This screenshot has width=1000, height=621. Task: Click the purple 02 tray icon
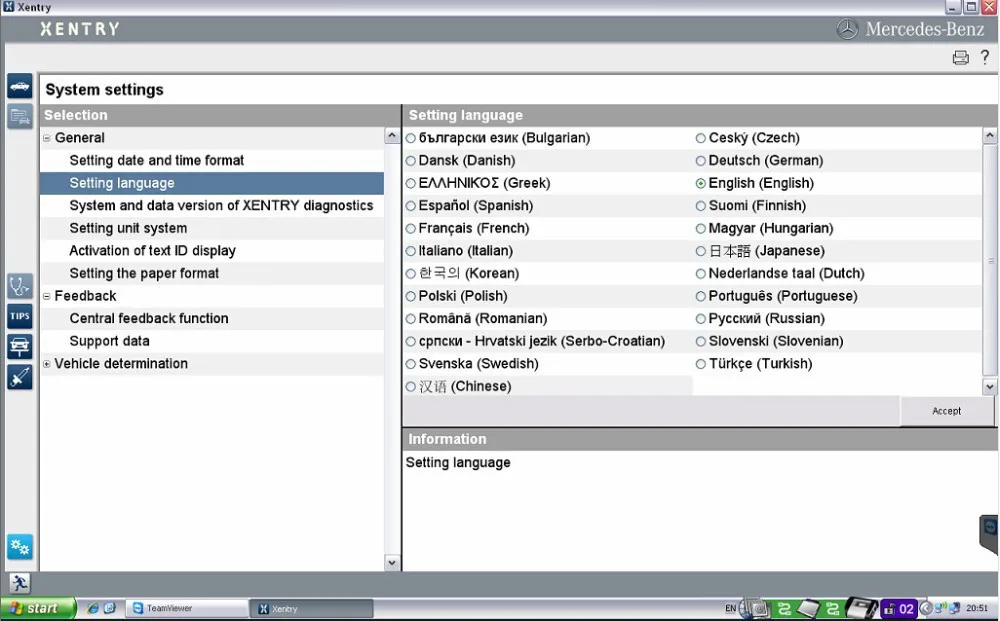[x=899, y=609]
